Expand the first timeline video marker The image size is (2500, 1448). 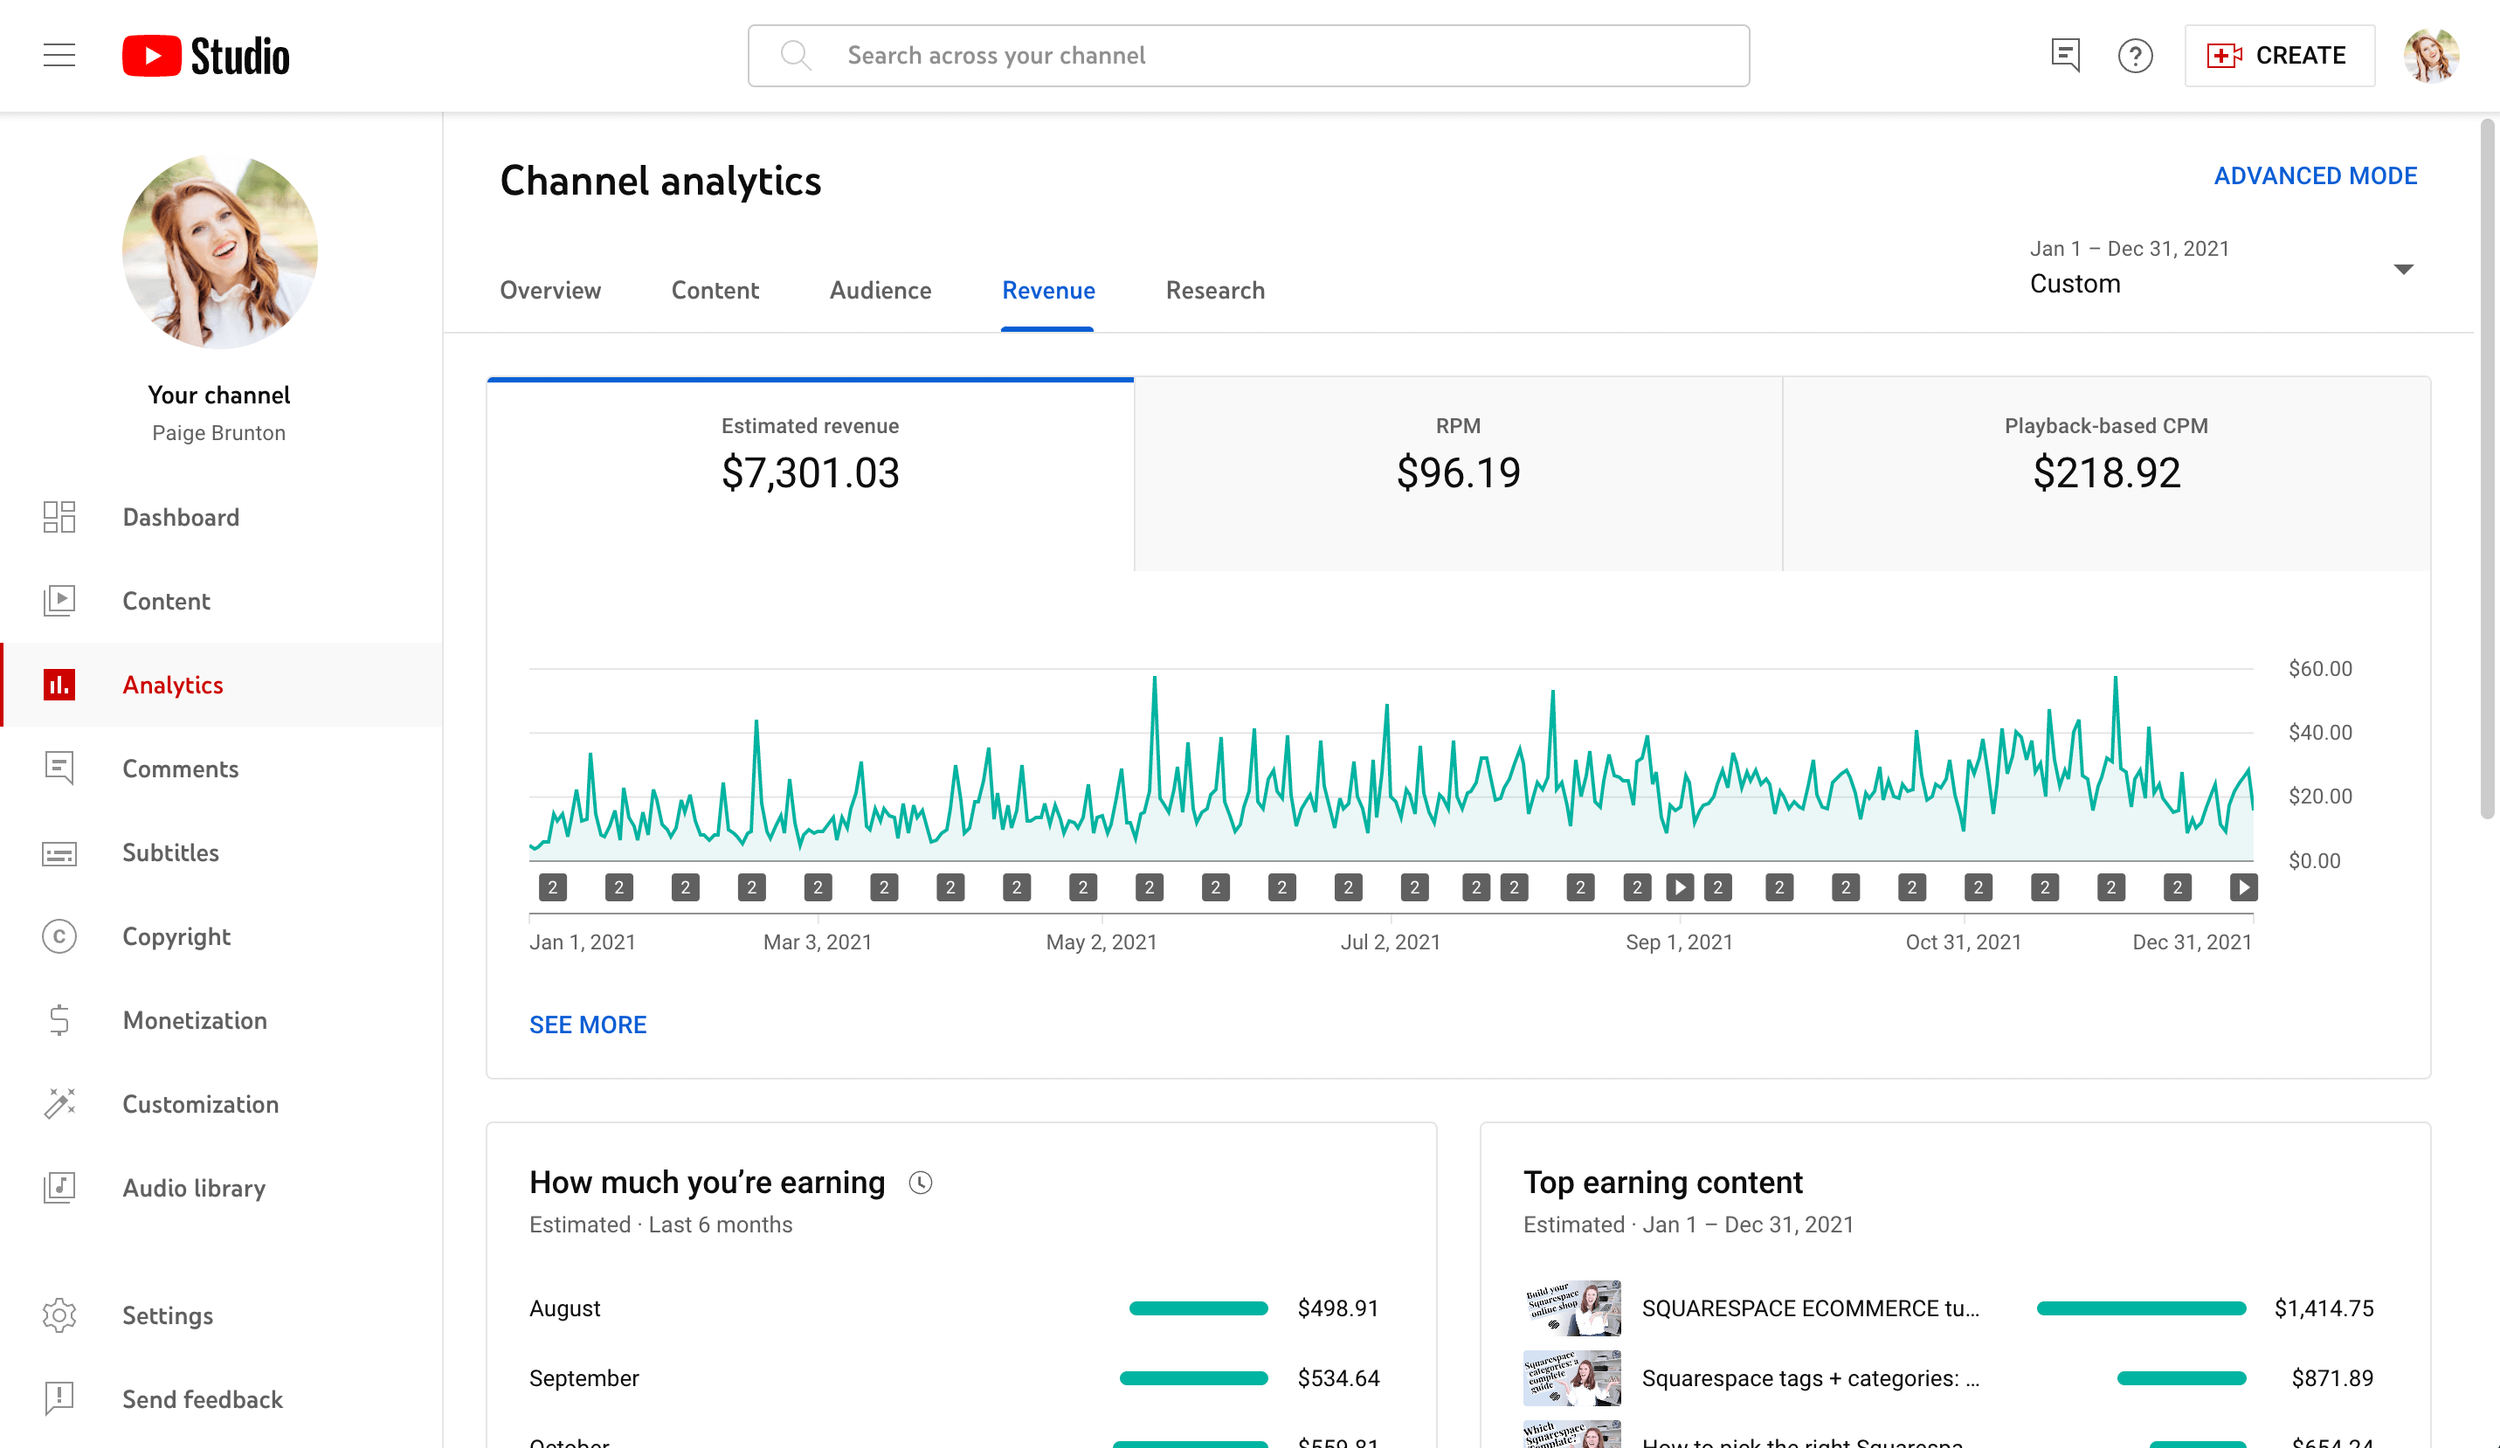[x=553, y=888]
